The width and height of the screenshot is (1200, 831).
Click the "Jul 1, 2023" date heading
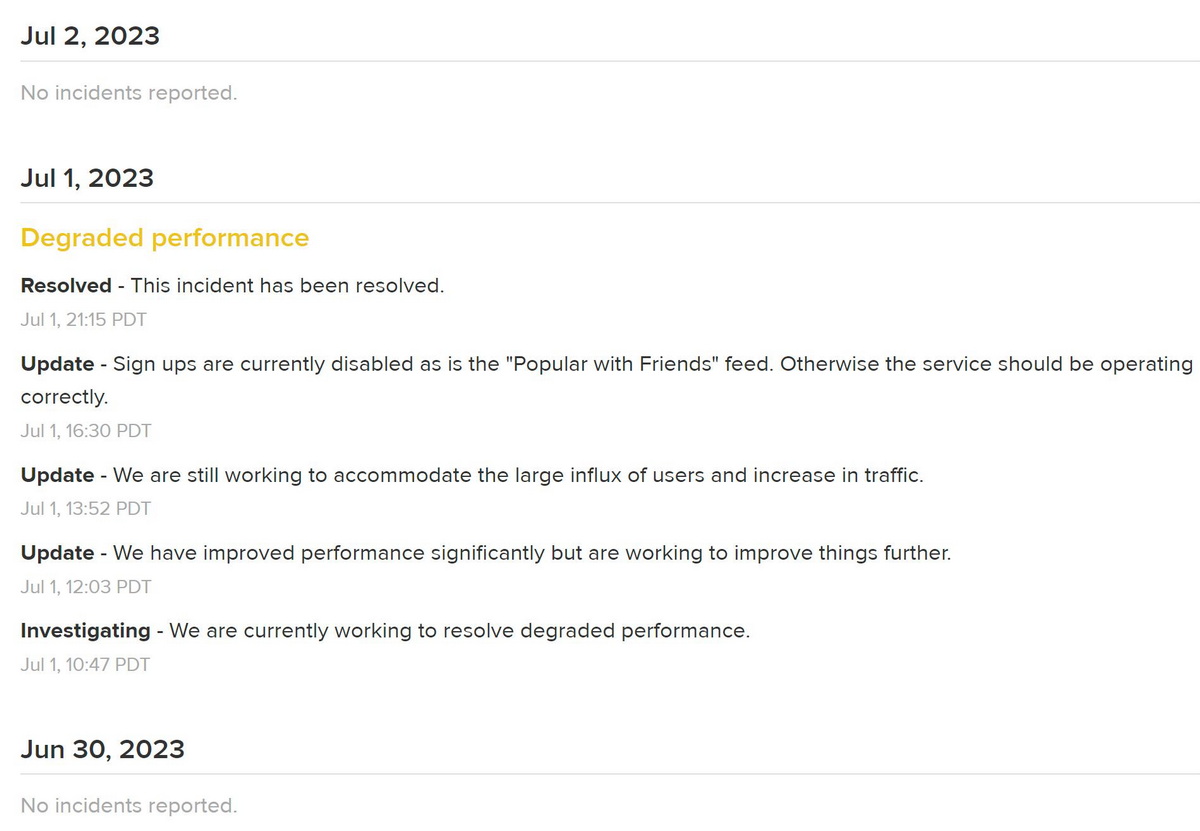87,178
